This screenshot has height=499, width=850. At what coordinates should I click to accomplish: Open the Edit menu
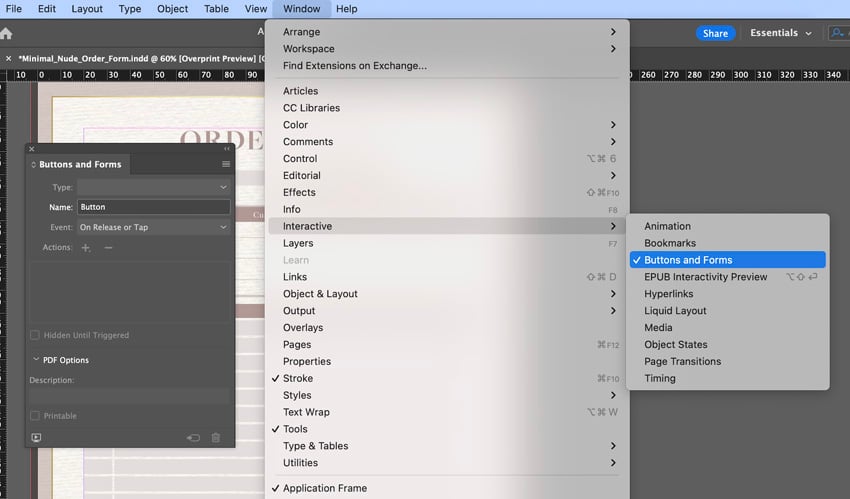tap(47, 9)
